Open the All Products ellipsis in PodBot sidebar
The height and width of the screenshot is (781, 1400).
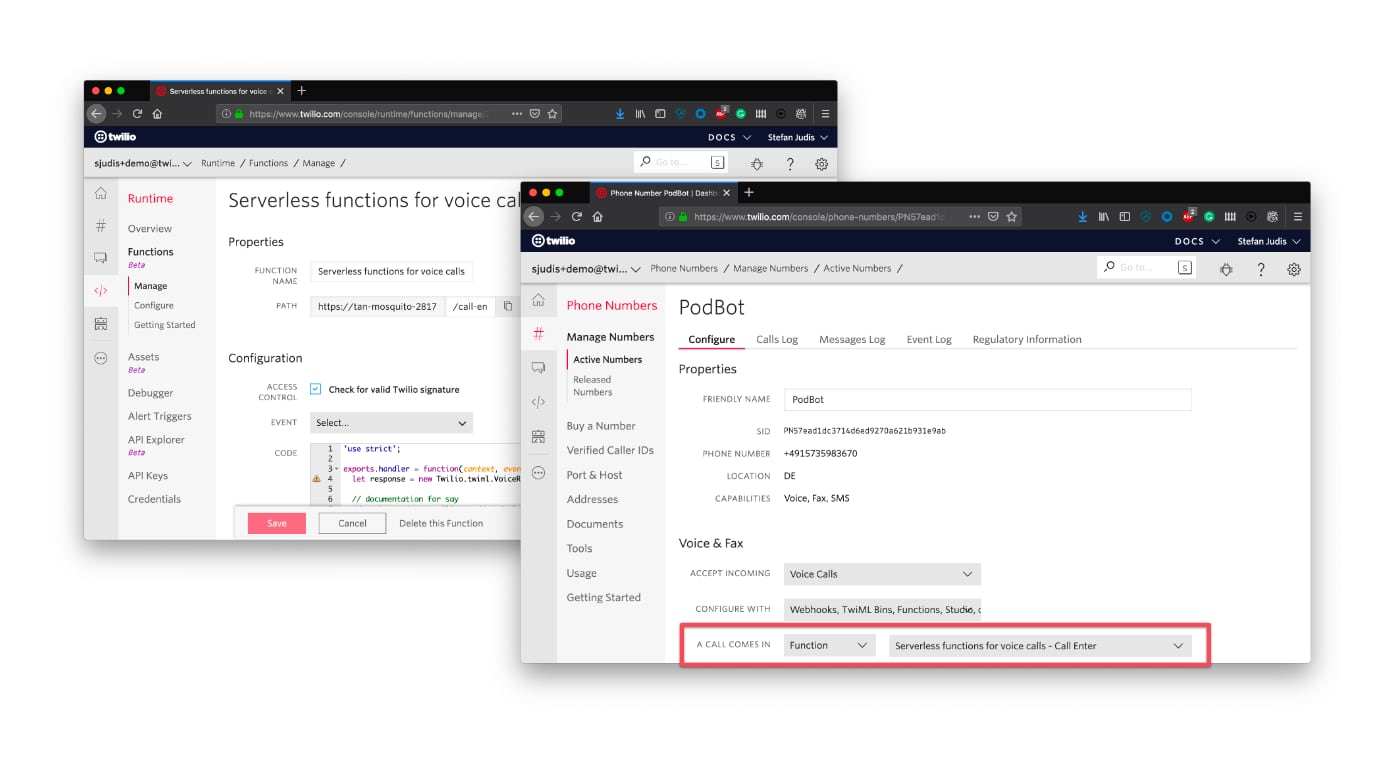coord(538,472)
